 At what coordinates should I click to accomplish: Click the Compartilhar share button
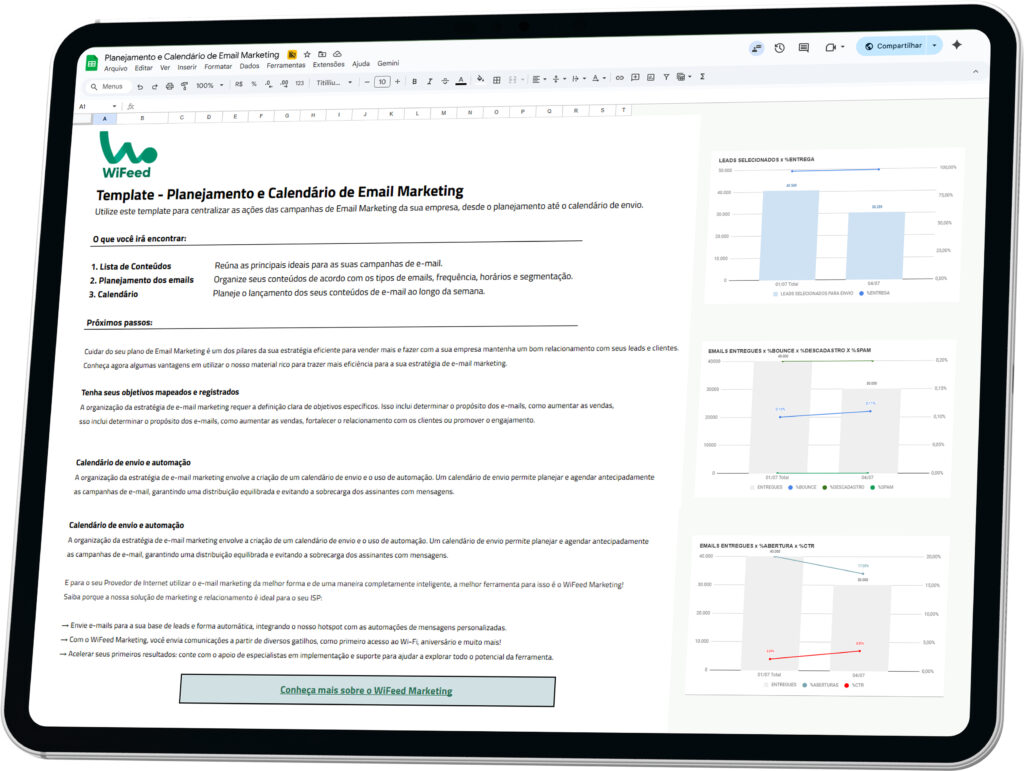(893, 45)
